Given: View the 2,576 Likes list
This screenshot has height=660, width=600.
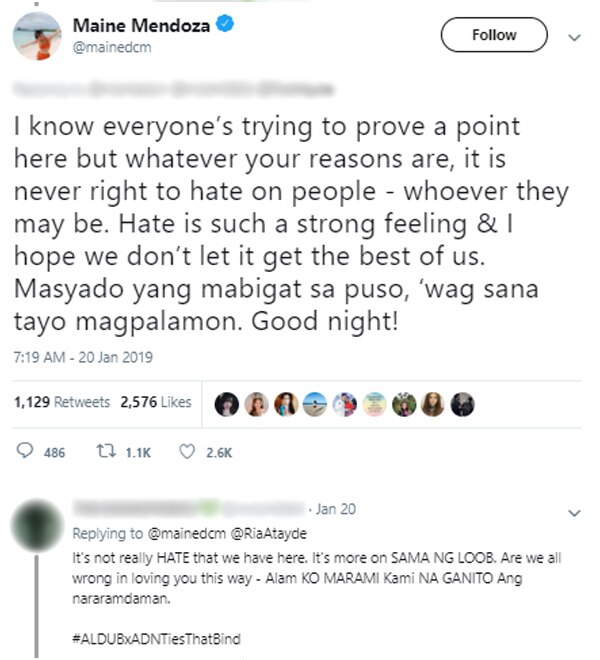Looking at the screenshot, I should pos(156,402).
